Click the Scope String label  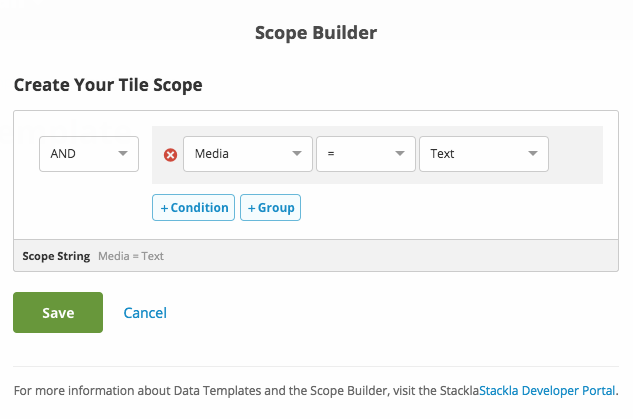[x=56, y=256]
